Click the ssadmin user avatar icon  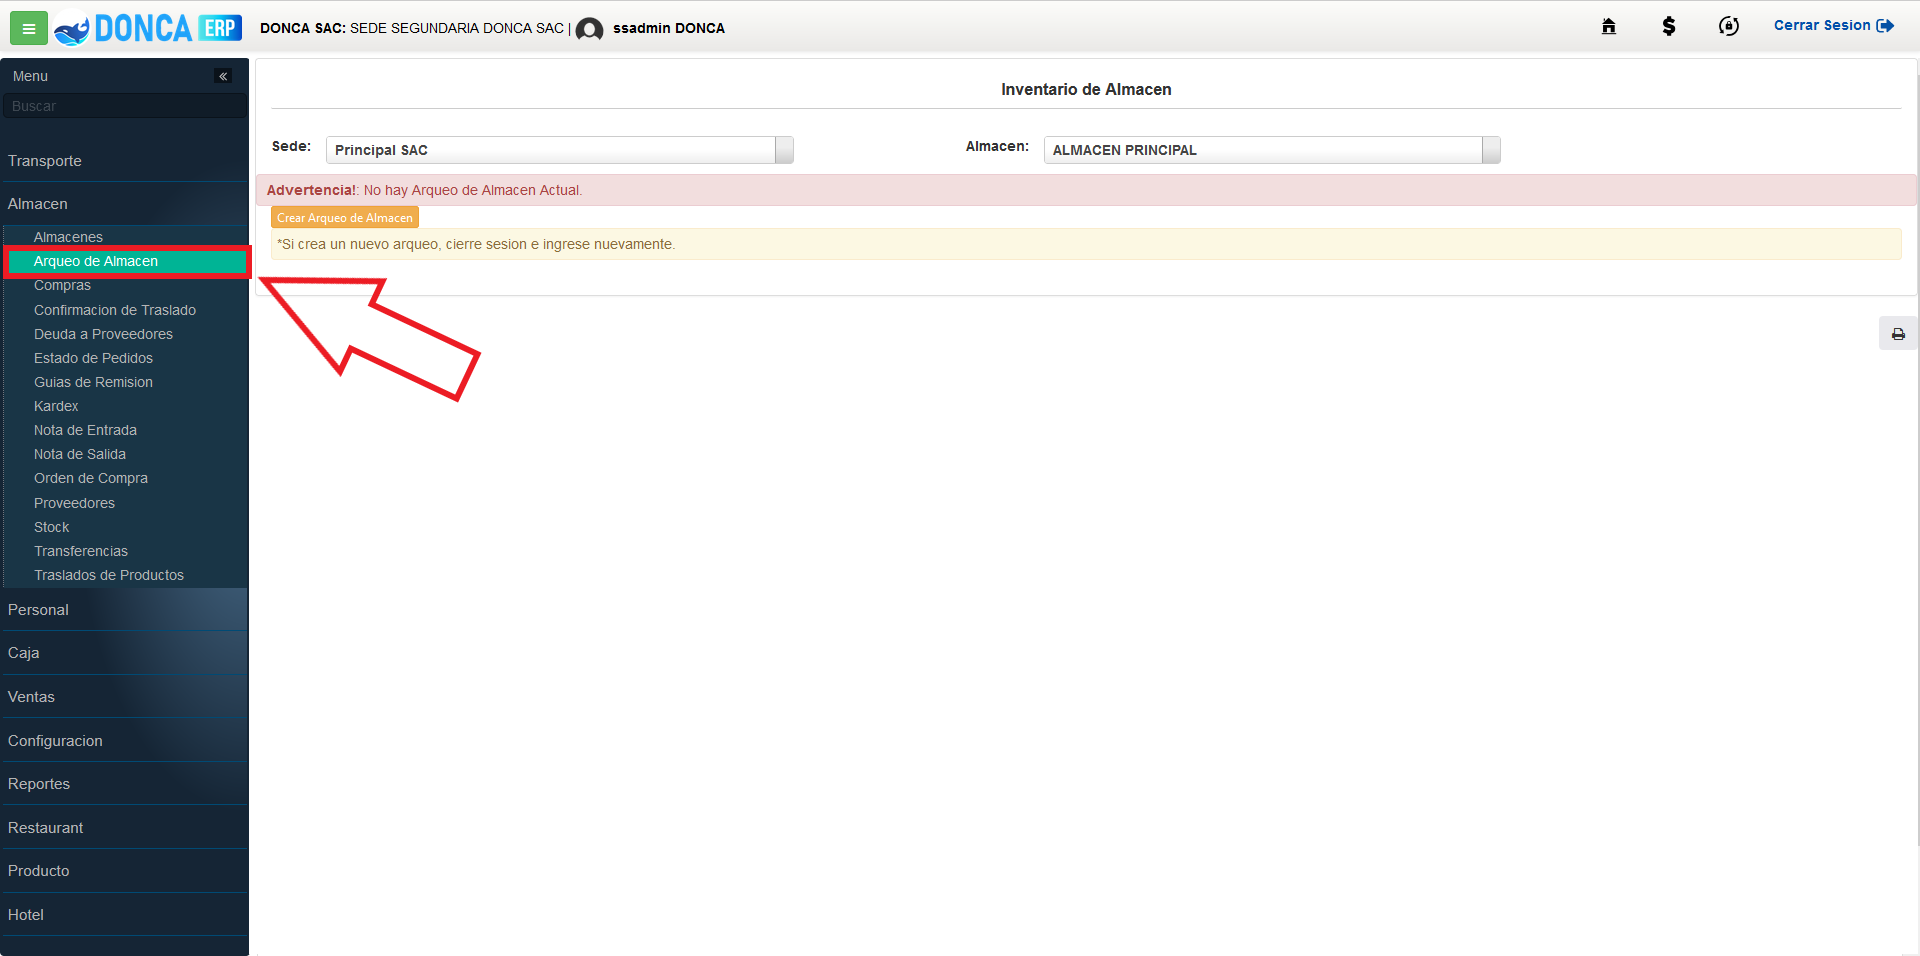[x=589, y=29]
